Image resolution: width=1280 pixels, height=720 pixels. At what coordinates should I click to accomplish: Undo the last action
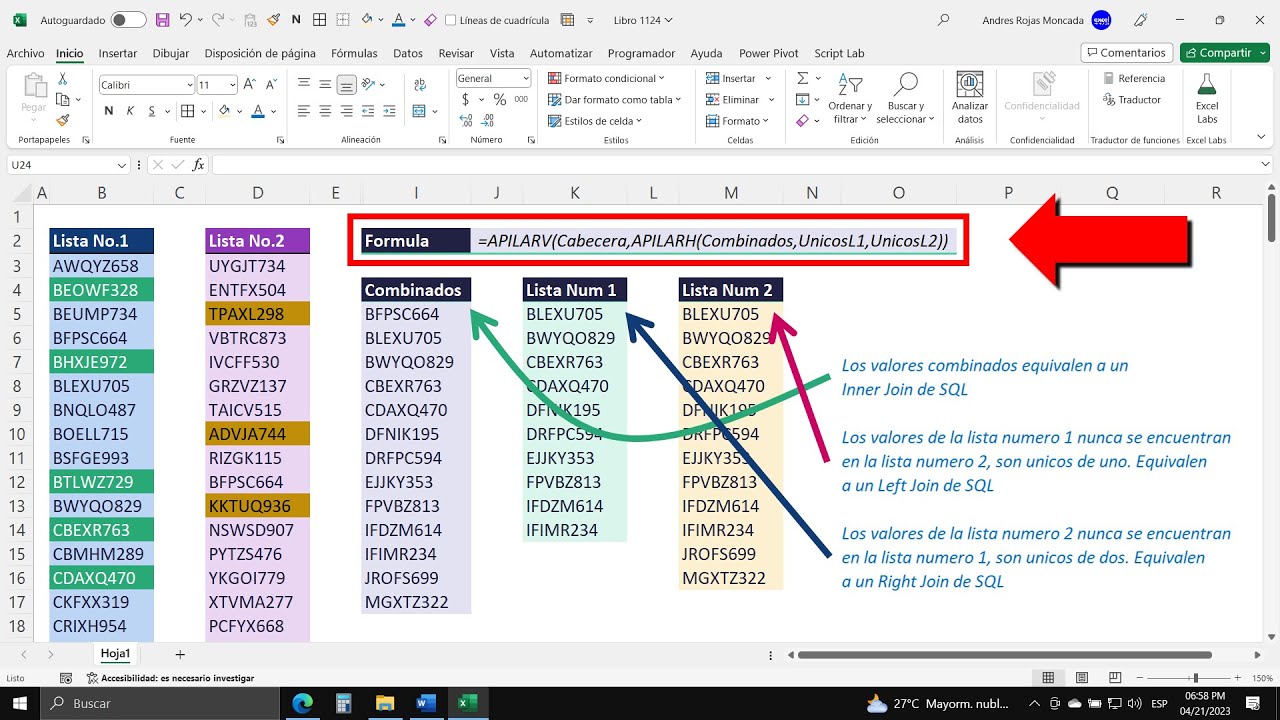(x=186, y=19)
